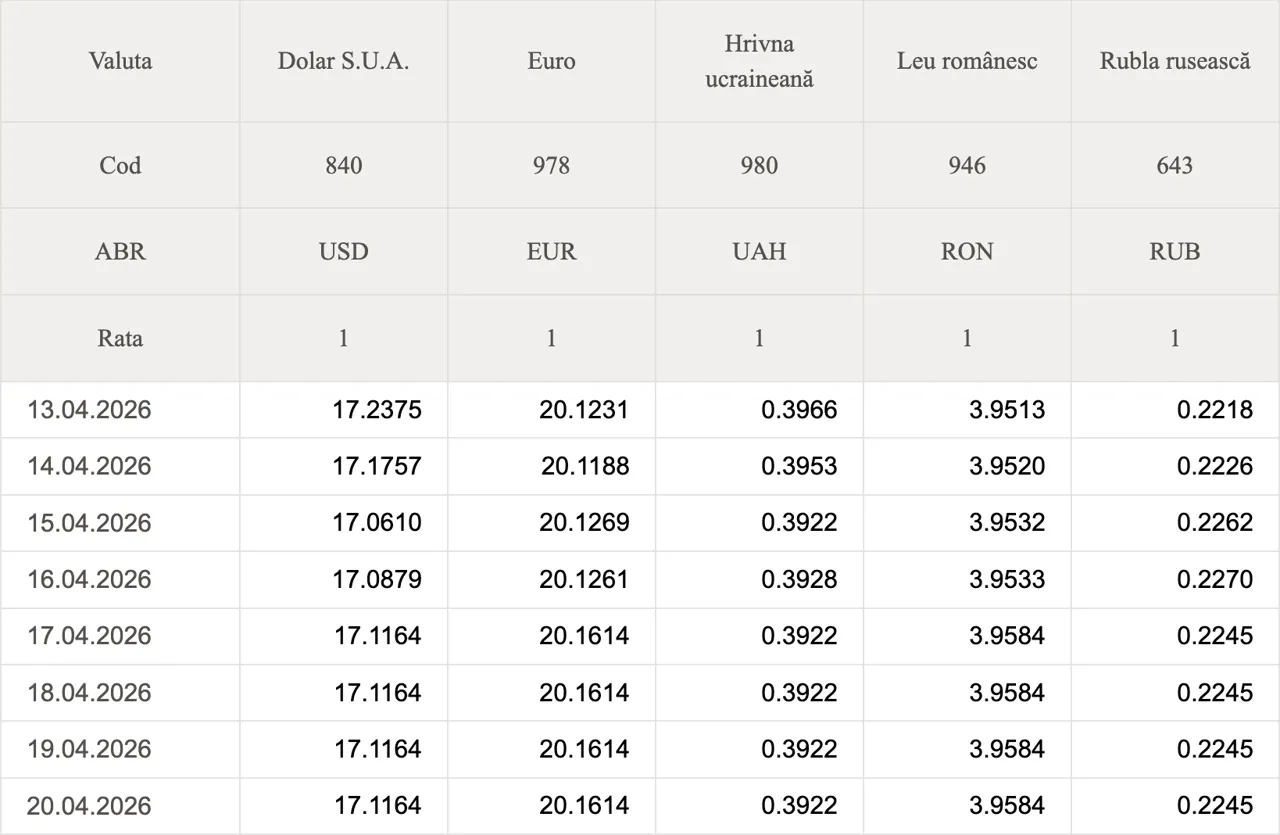Select the date 13.04.2026 row label
The width and height of the screenshot is (1280, 835).
(89, 410)
